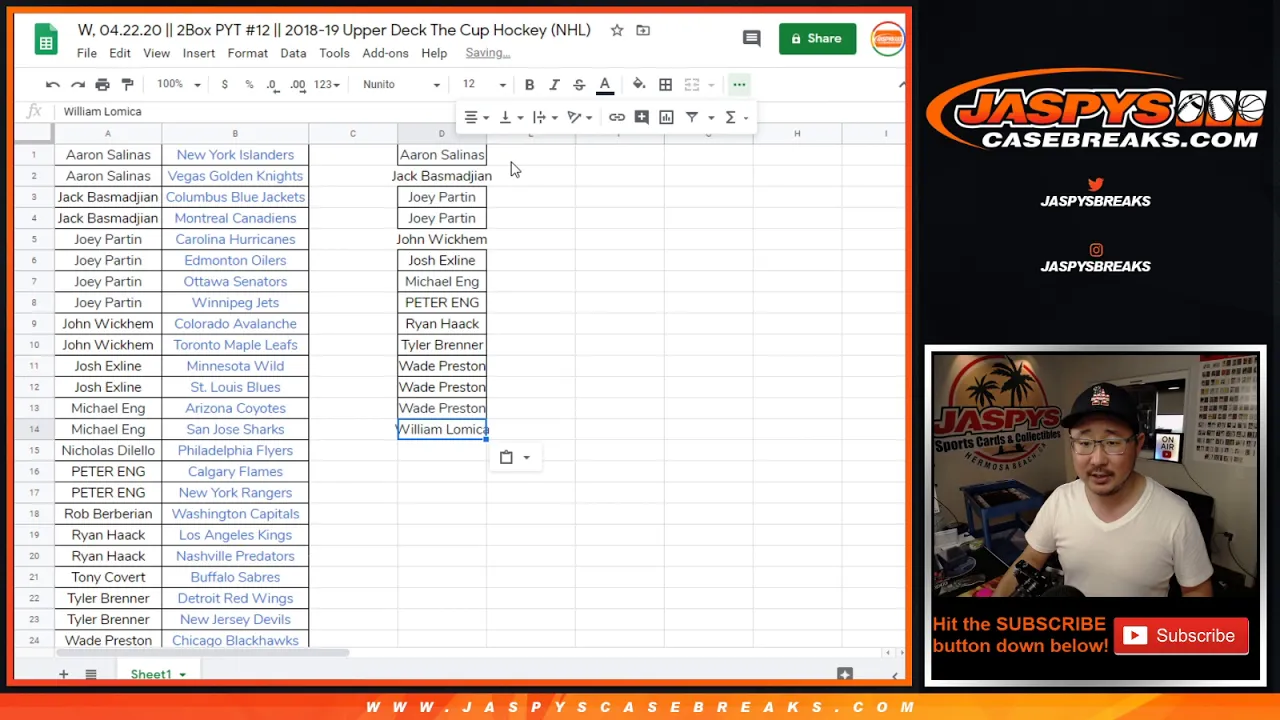The height and width of the screenshot is (720, 1280).
Task: Open the Tools menu
Action: coord(334,53)
